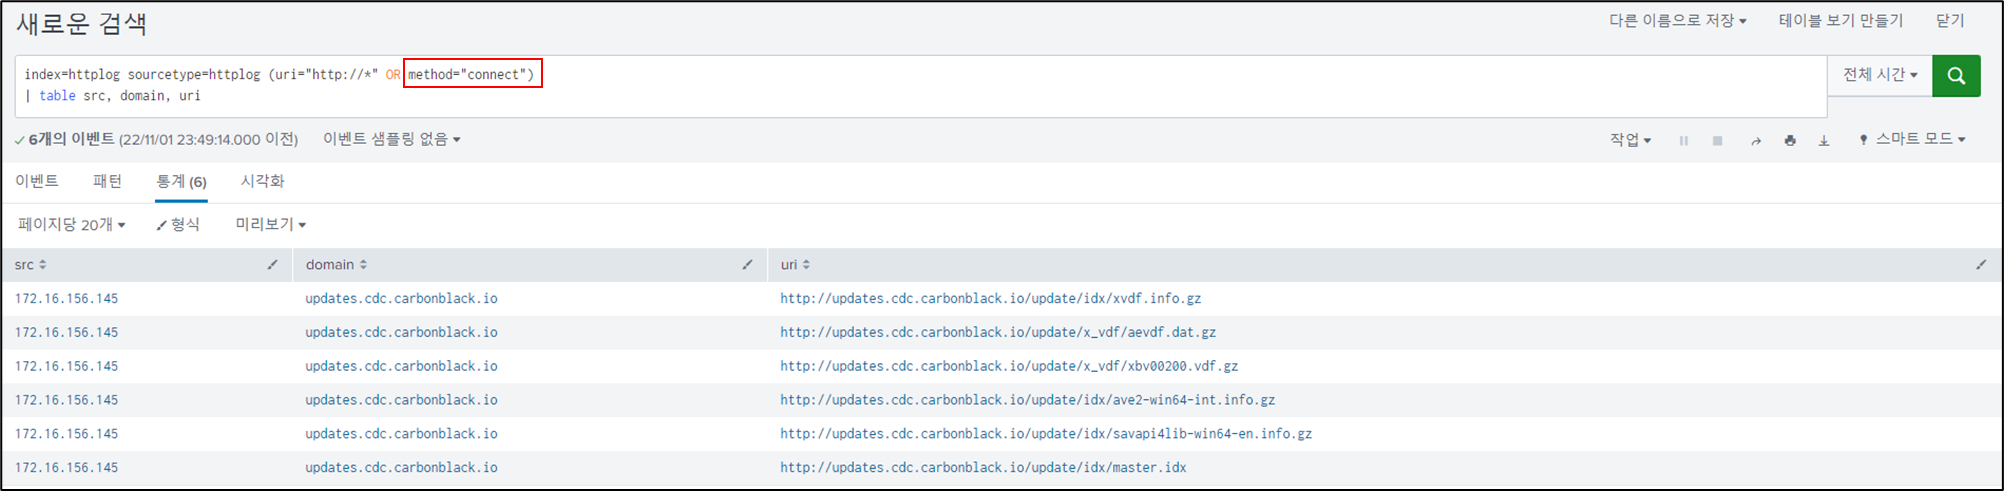Viewport: 2004px width, 491px height.
Task: Stop the search job
Action: 1717,141
